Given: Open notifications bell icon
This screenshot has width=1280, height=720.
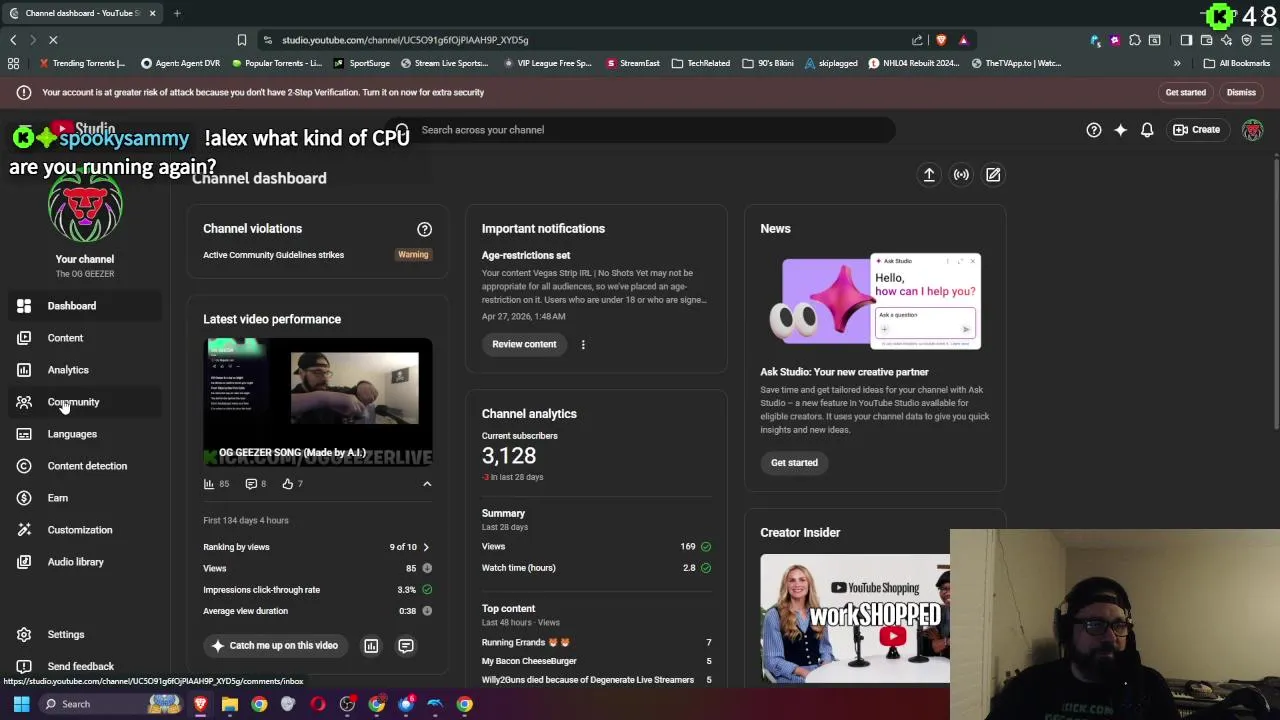Looking at the screenshot, I should point(1148,130).
